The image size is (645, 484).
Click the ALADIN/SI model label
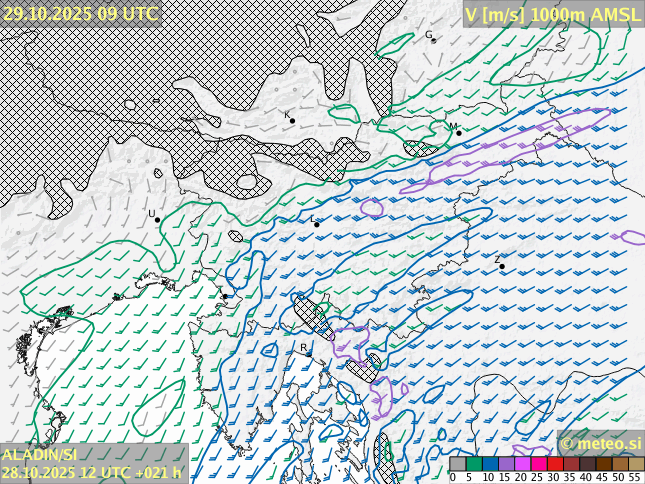(x=39, y=455)
